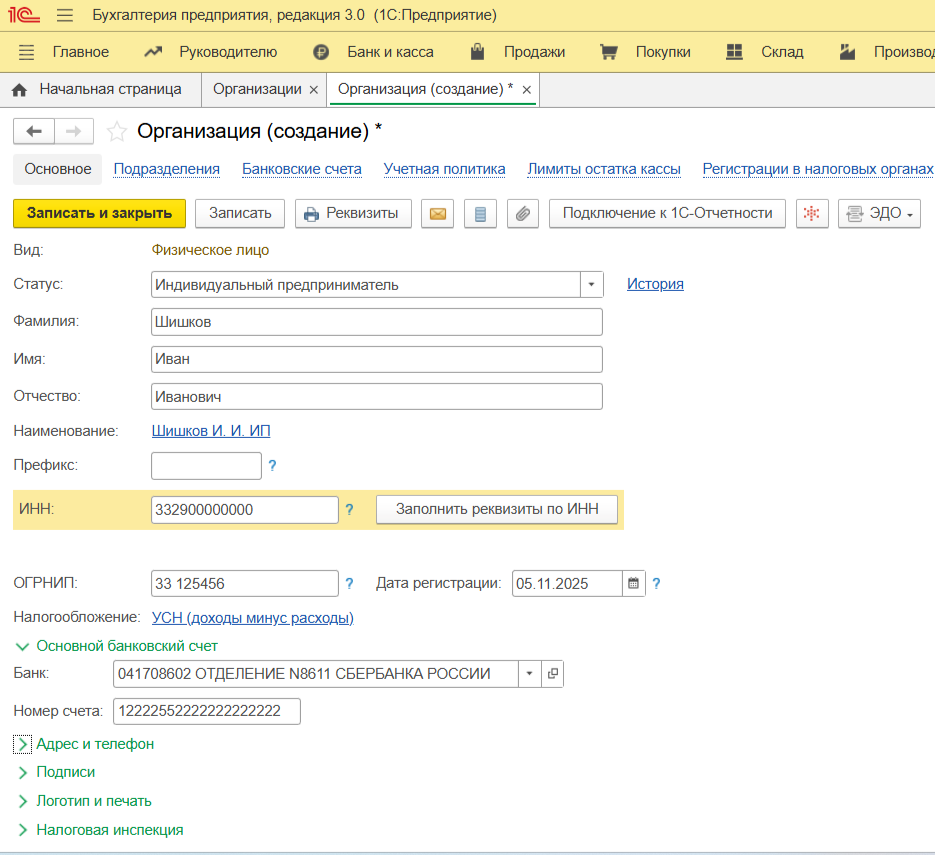Image resolution: width=935 pixels, height=855 pixels.
Task: Switch to the Банковские счета tab
Action: [301, 169]
